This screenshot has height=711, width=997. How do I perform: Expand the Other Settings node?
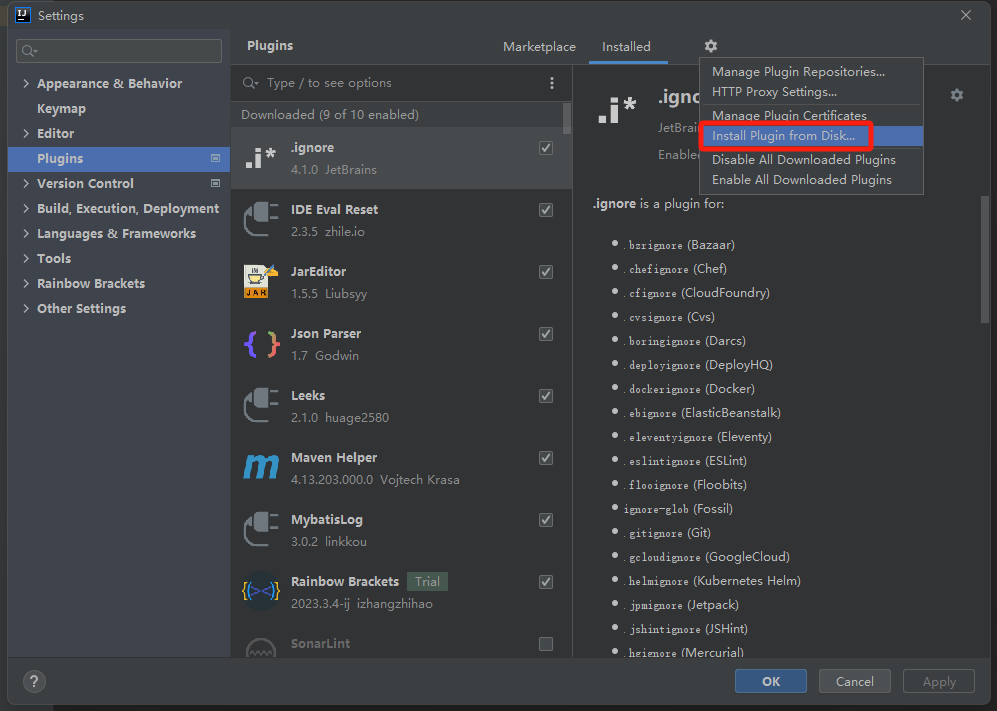pos(26,308)
